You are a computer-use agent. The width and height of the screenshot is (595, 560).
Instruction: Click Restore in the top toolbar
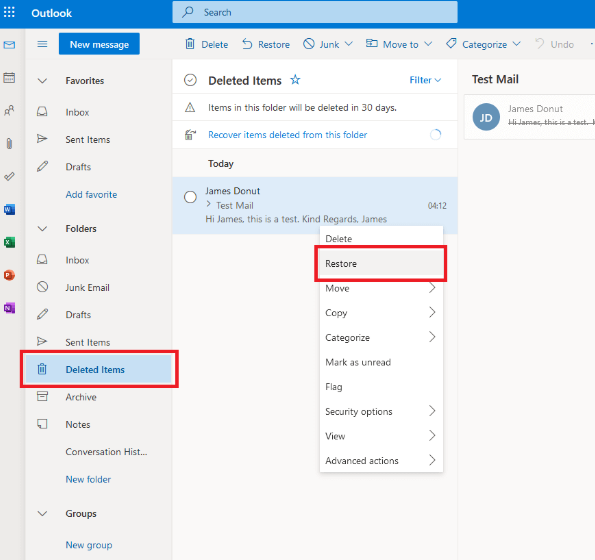[x=266, y=44]
